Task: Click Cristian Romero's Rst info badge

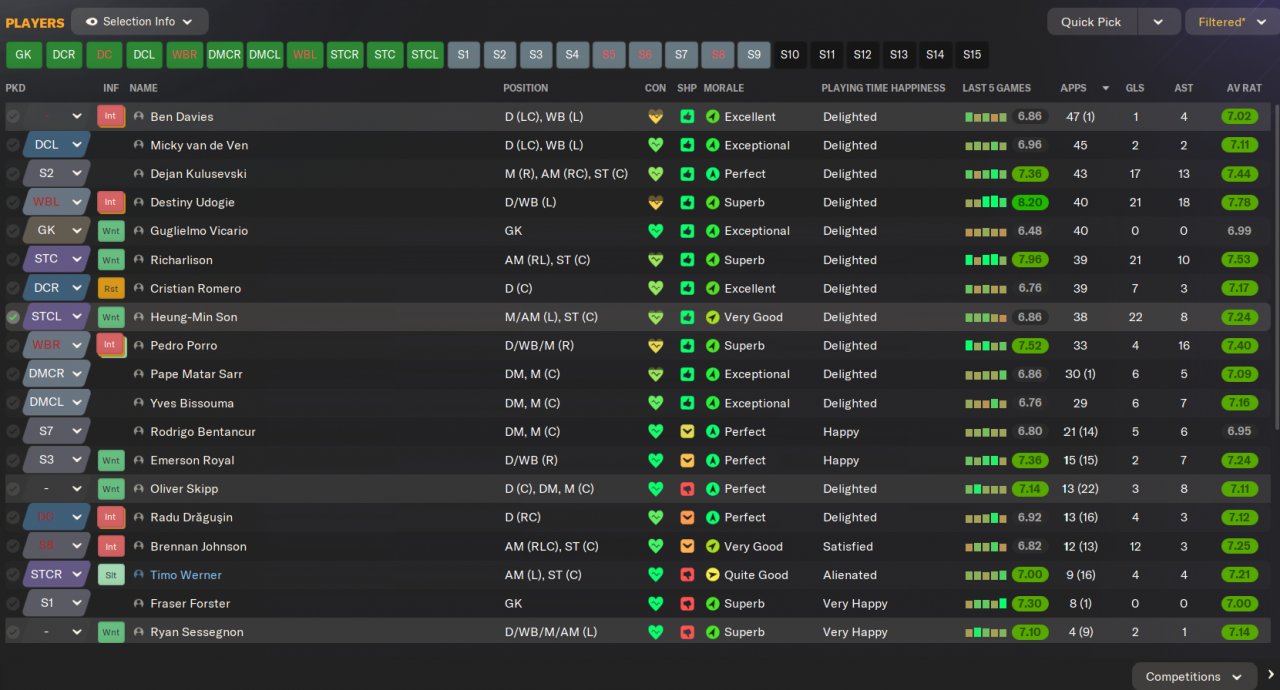Action: (x=110, y=288)
